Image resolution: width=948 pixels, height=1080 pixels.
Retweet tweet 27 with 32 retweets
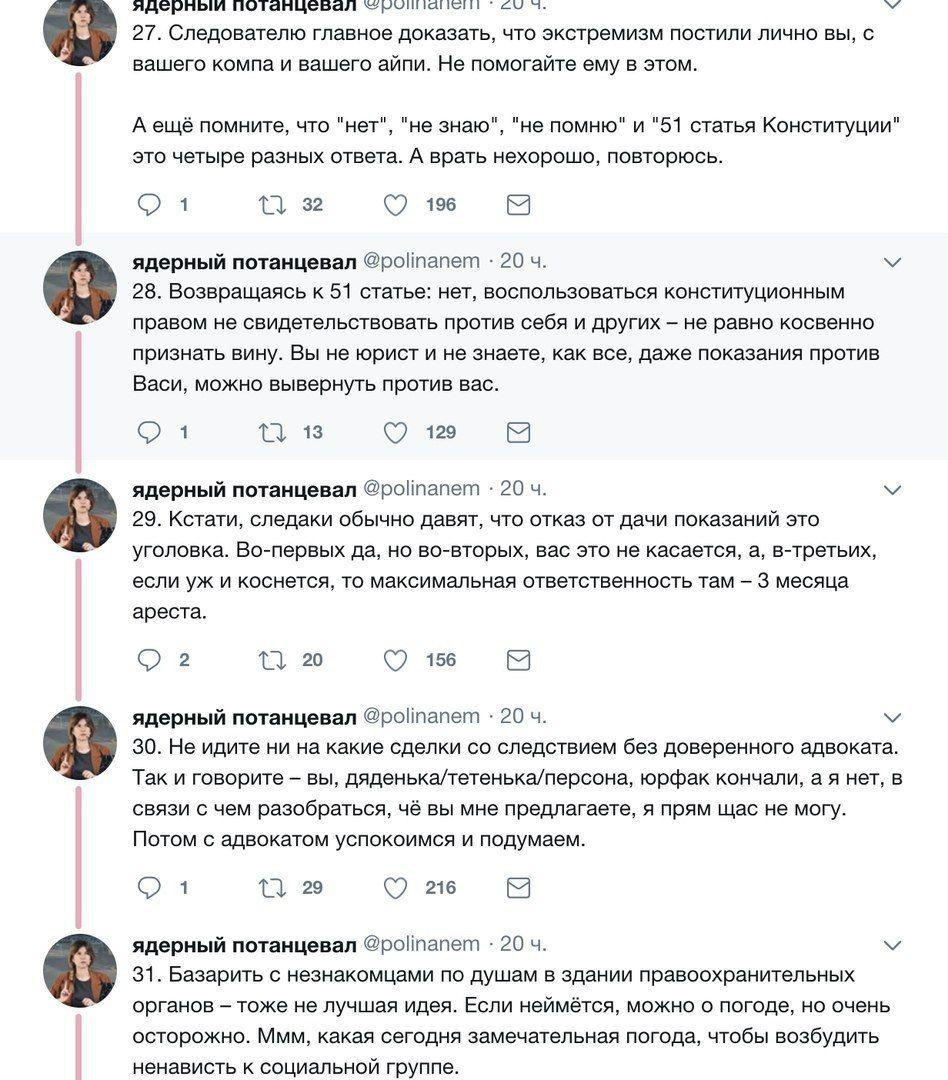[x=272, y=205]
